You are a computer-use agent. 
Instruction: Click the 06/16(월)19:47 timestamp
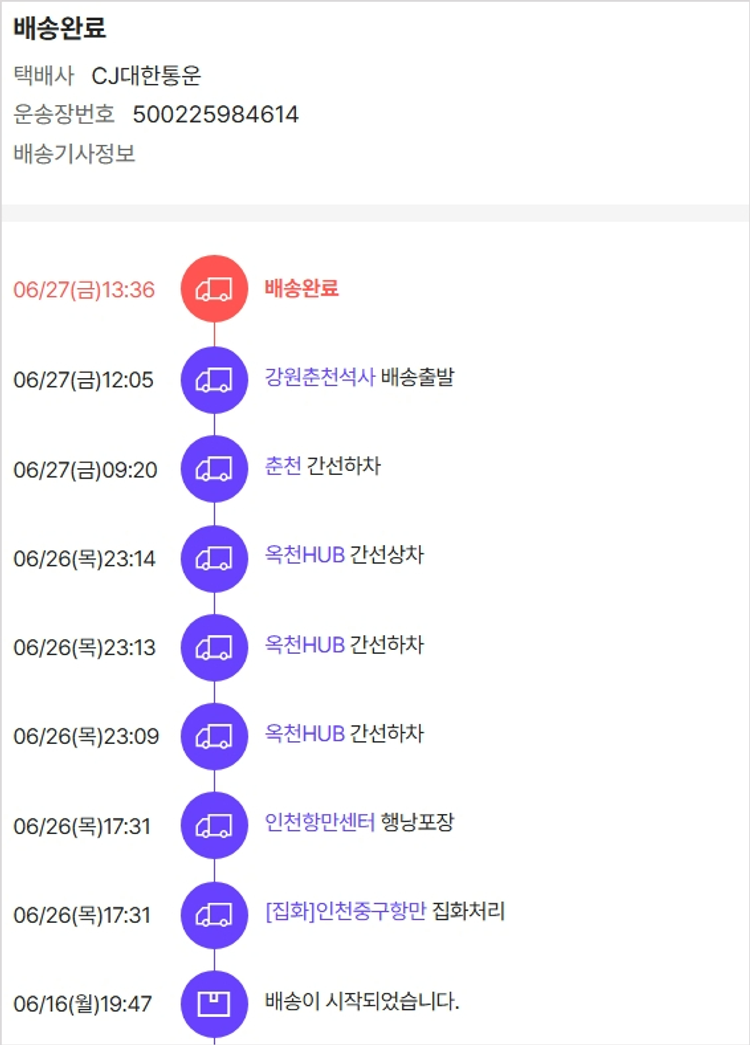83,1004
